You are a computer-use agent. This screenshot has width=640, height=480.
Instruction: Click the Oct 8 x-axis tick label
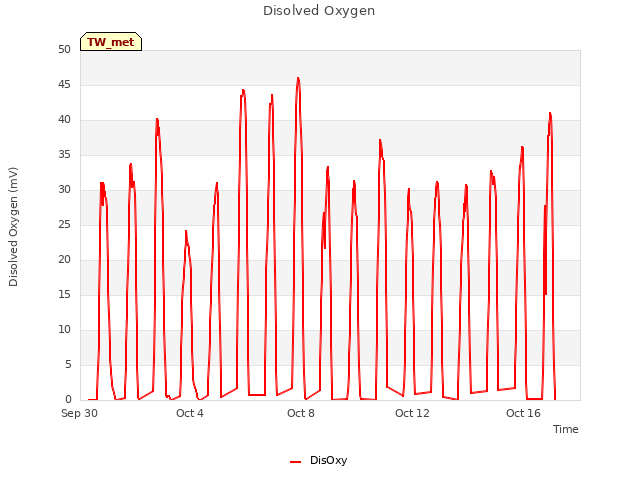pyautogui.click(x=301, y=413)
